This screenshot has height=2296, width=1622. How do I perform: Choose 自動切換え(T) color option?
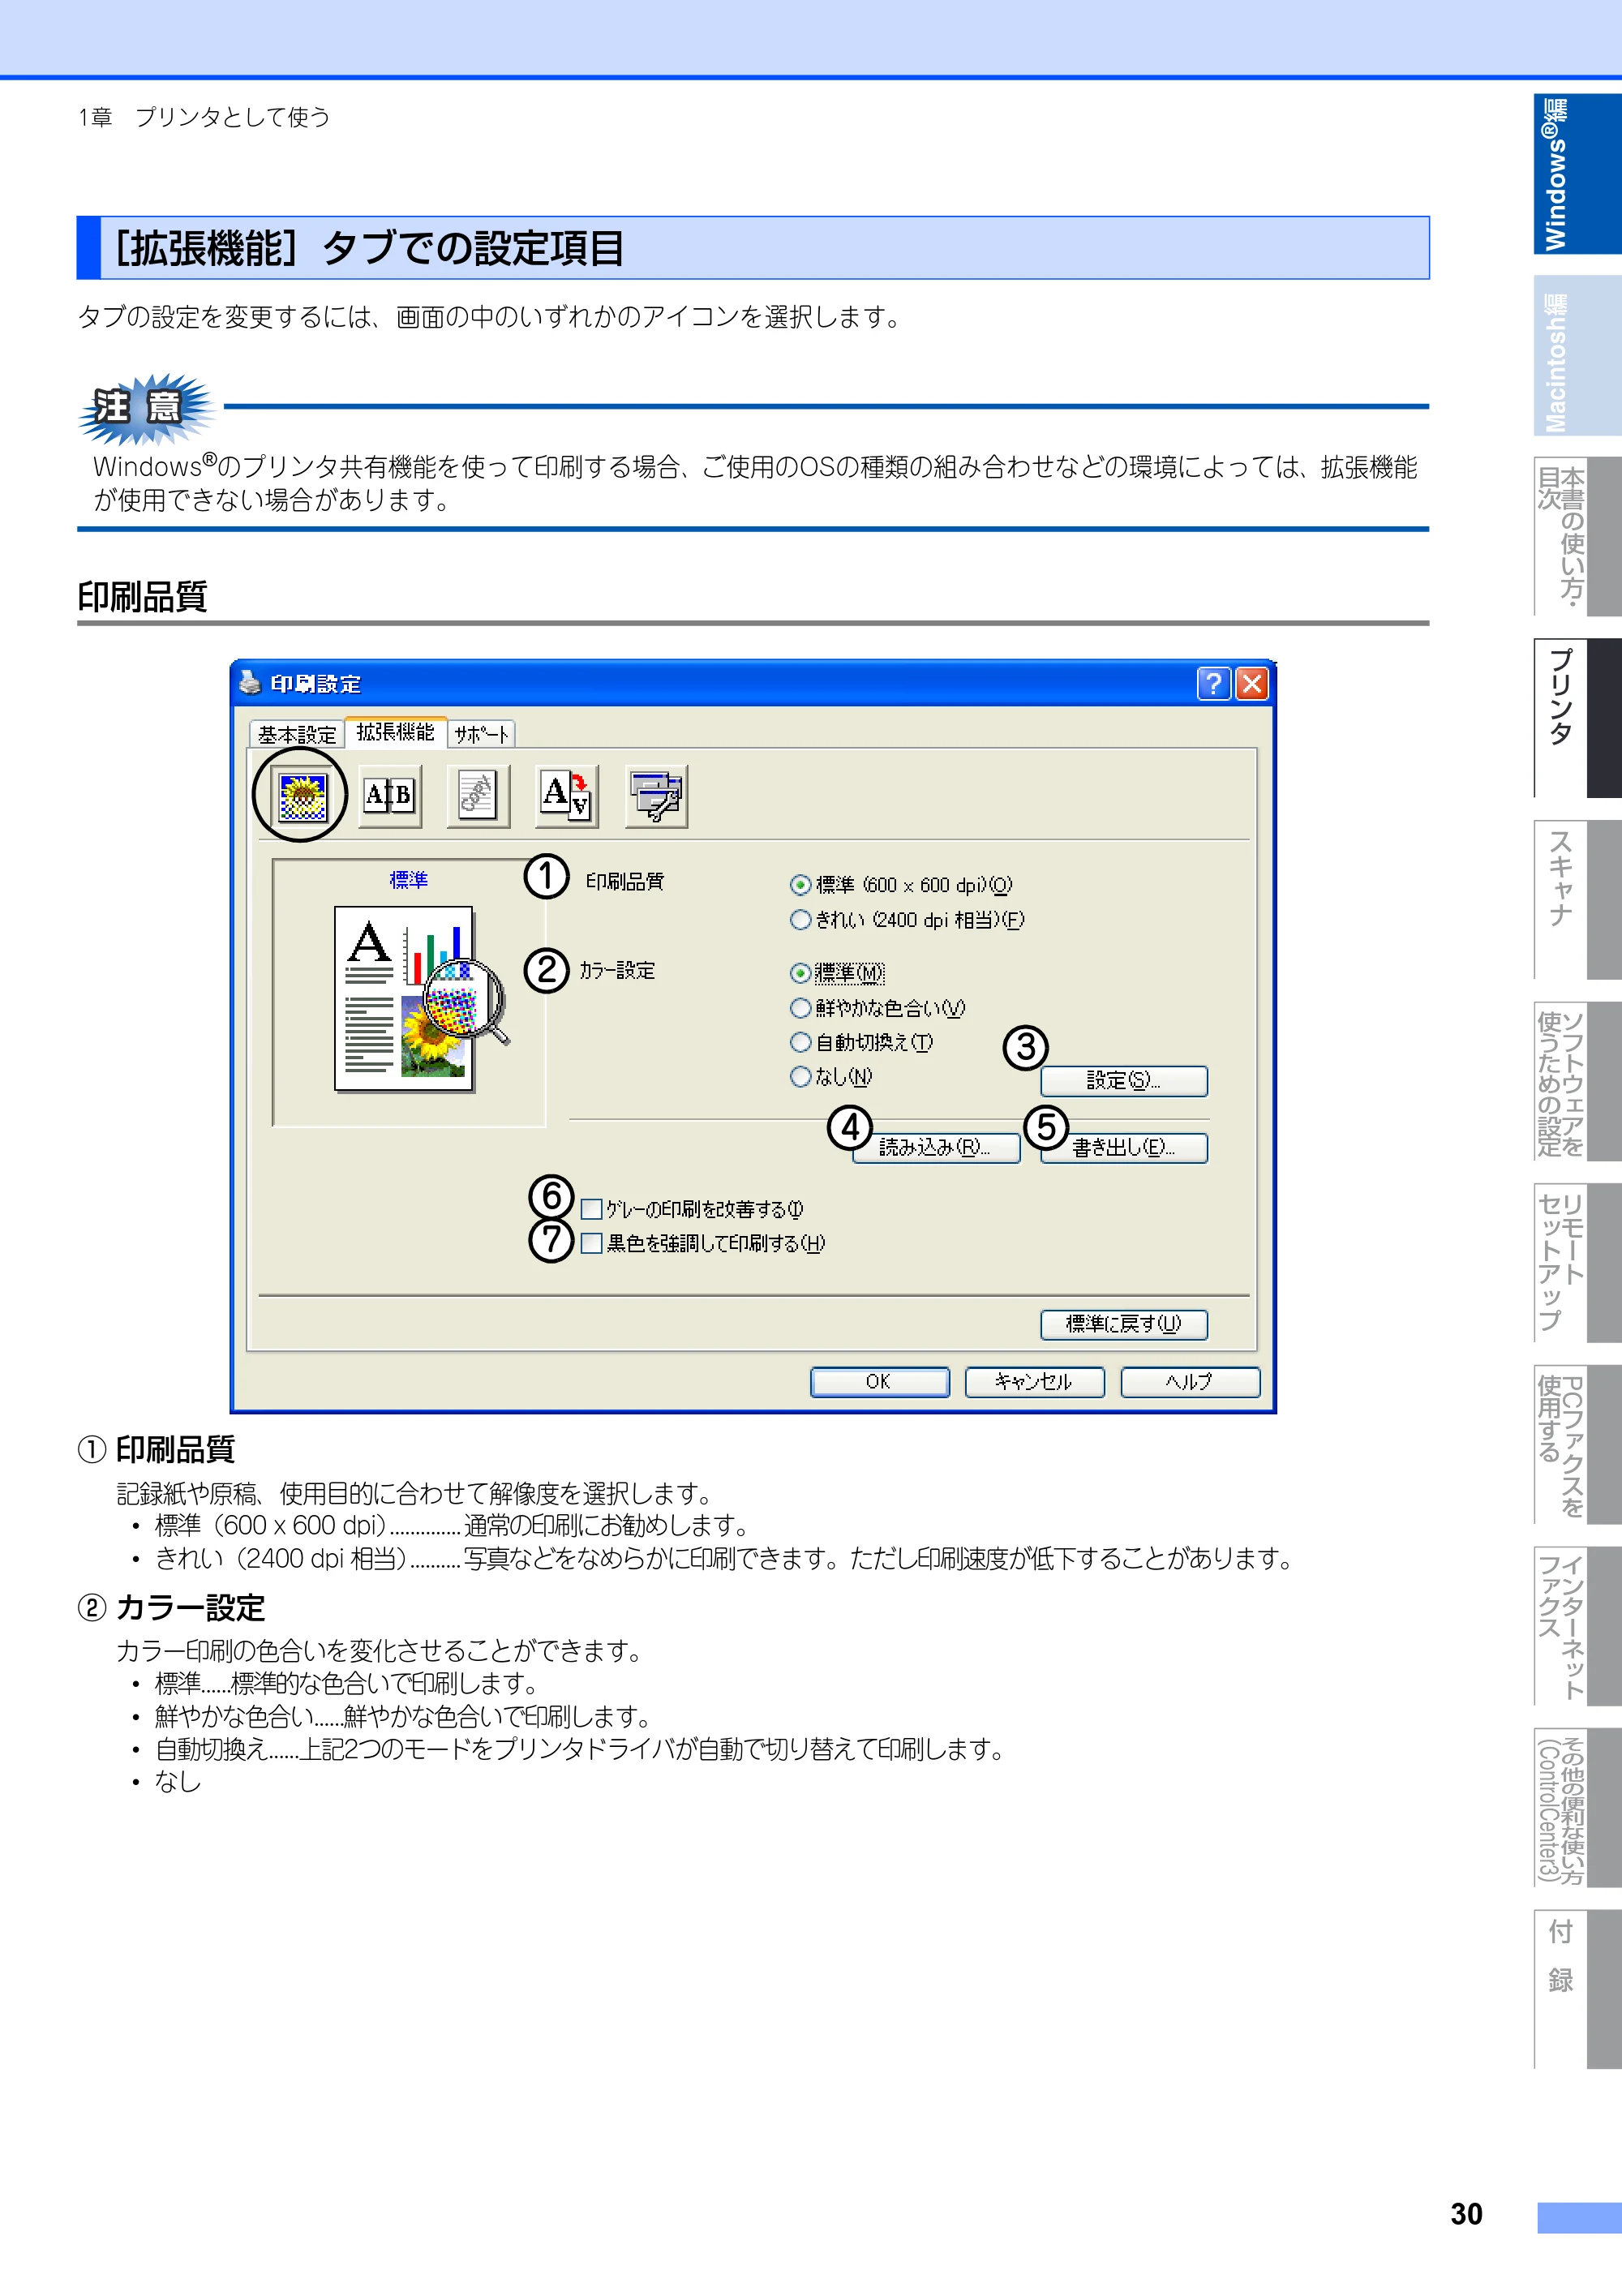[x=800, y=1042]
